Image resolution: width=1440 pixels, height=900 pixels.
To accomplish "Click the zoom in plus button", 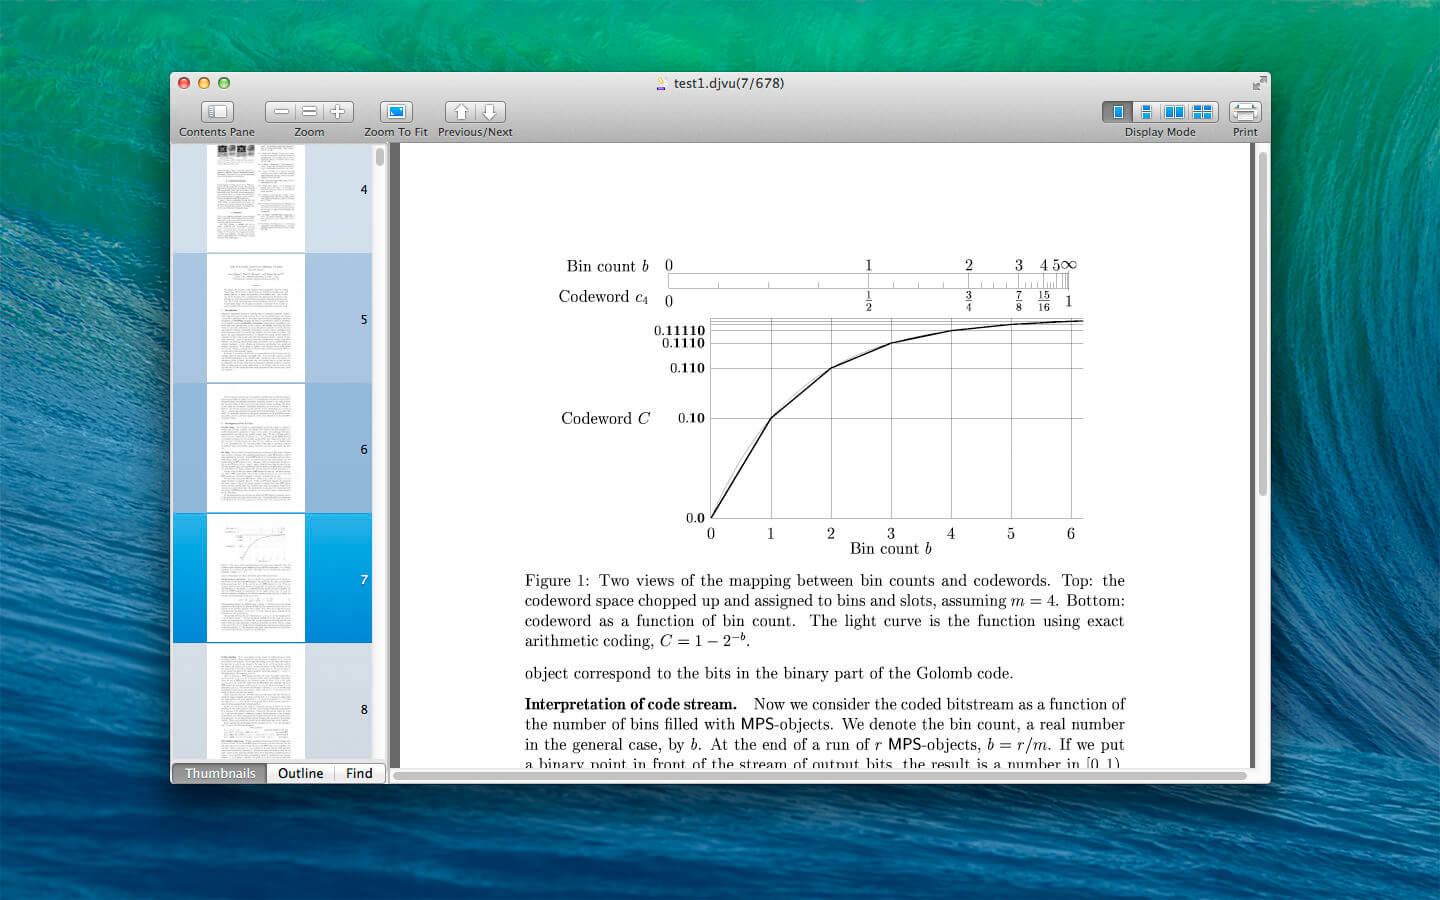I will coord(338,112).
